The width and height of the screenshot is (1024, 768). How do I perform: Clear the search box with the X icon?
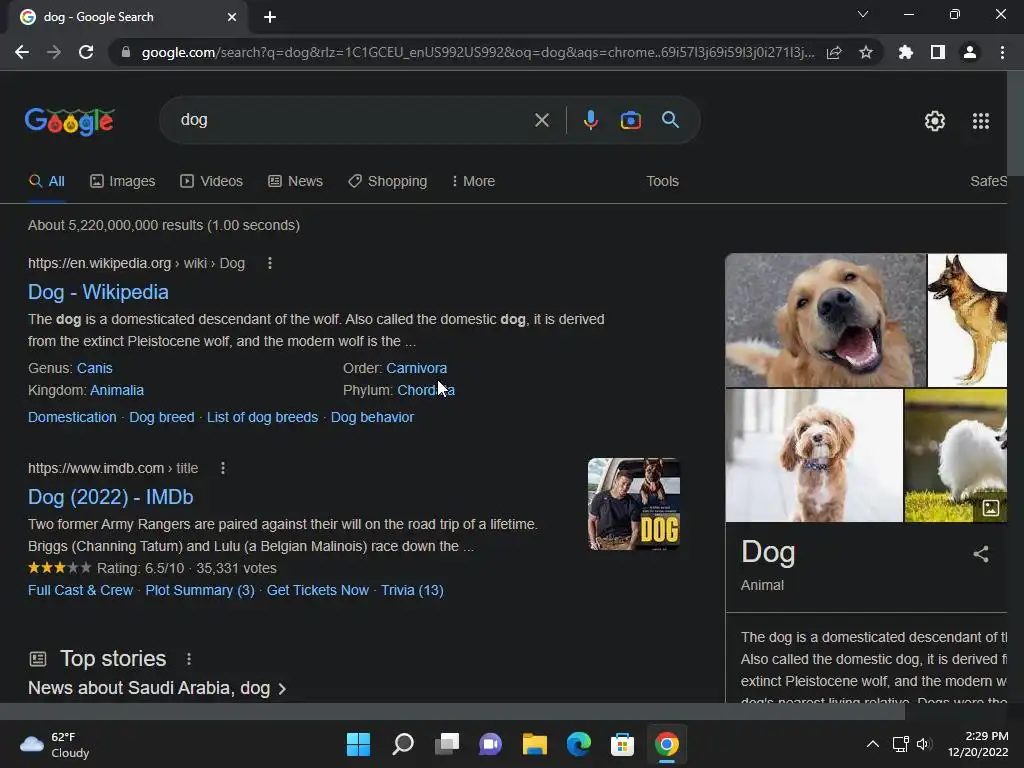coord(541,120)
